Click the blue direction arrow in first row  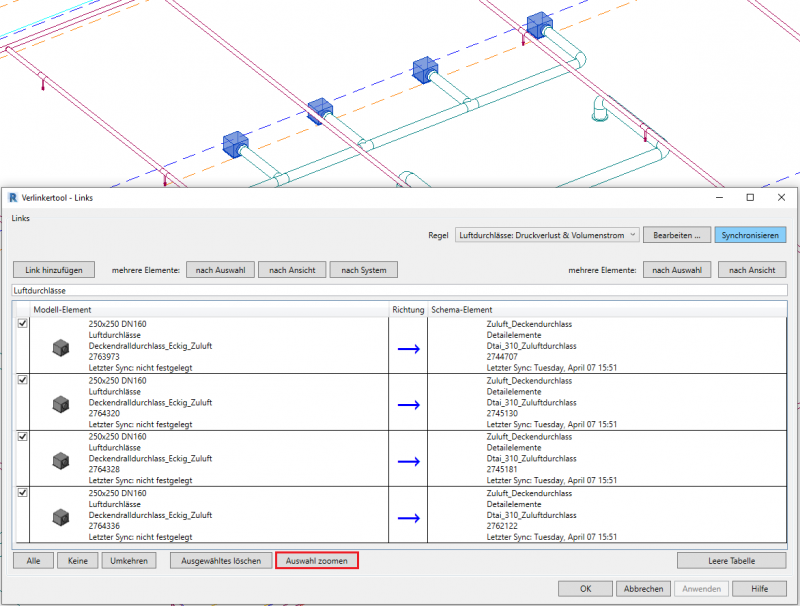point(408,348)
